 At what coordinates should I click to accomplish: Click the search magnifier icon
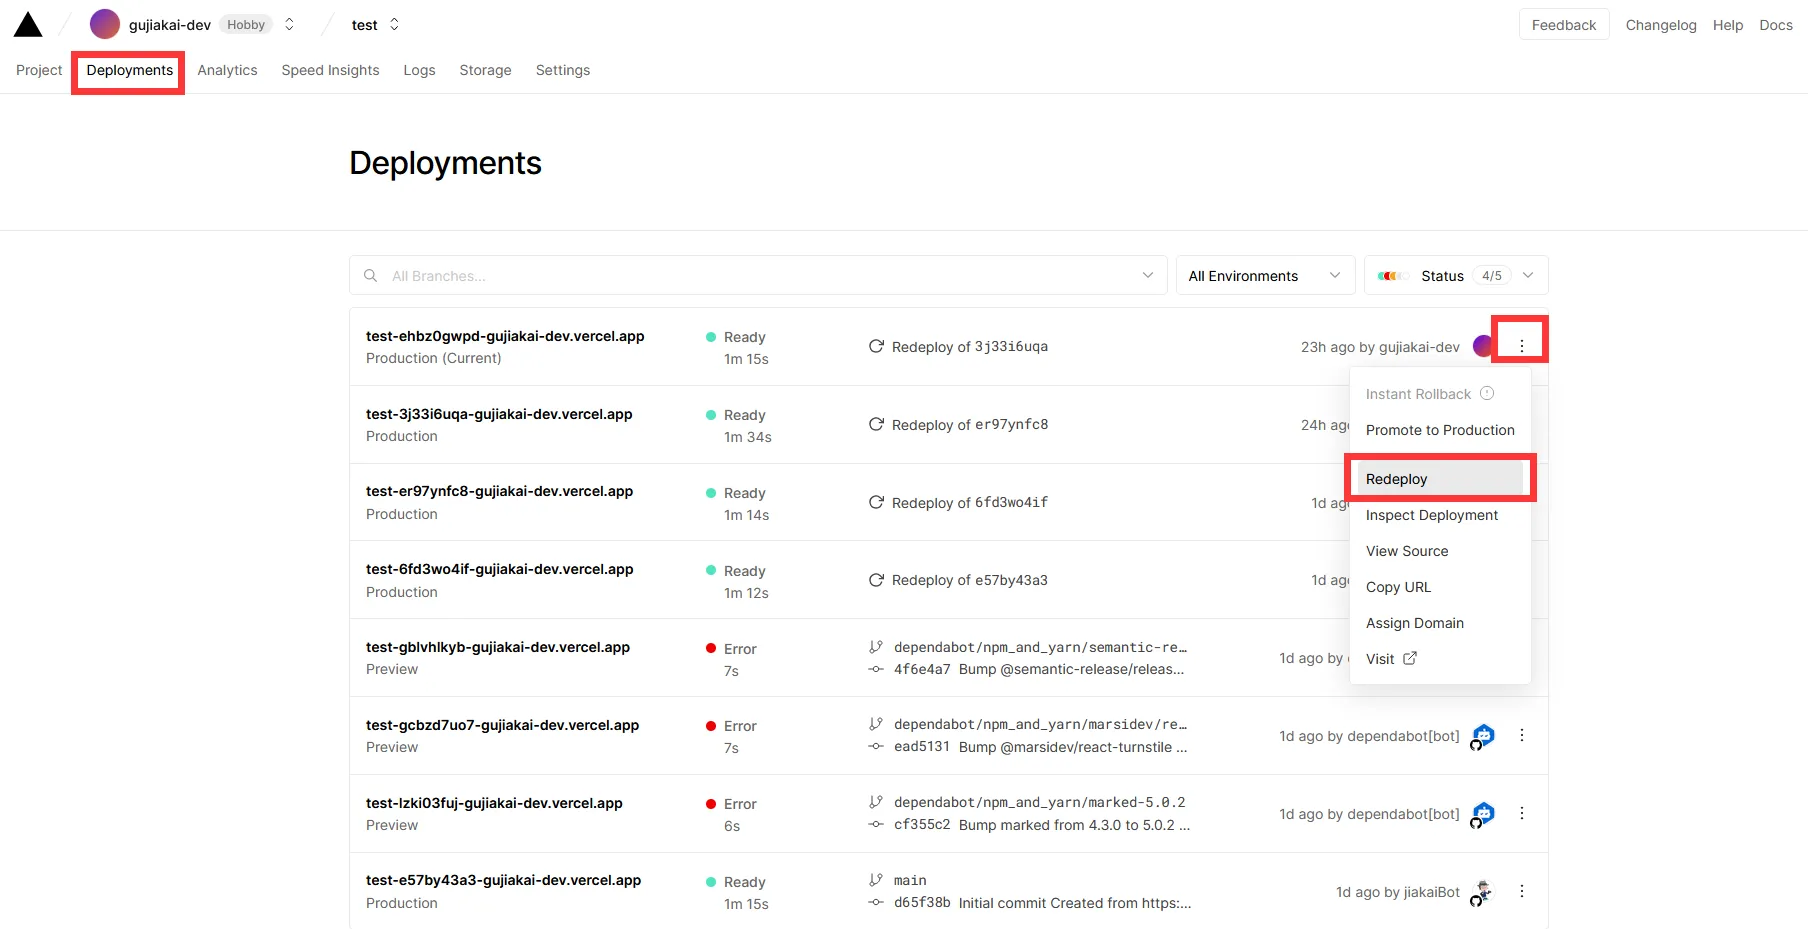[370, 275]
